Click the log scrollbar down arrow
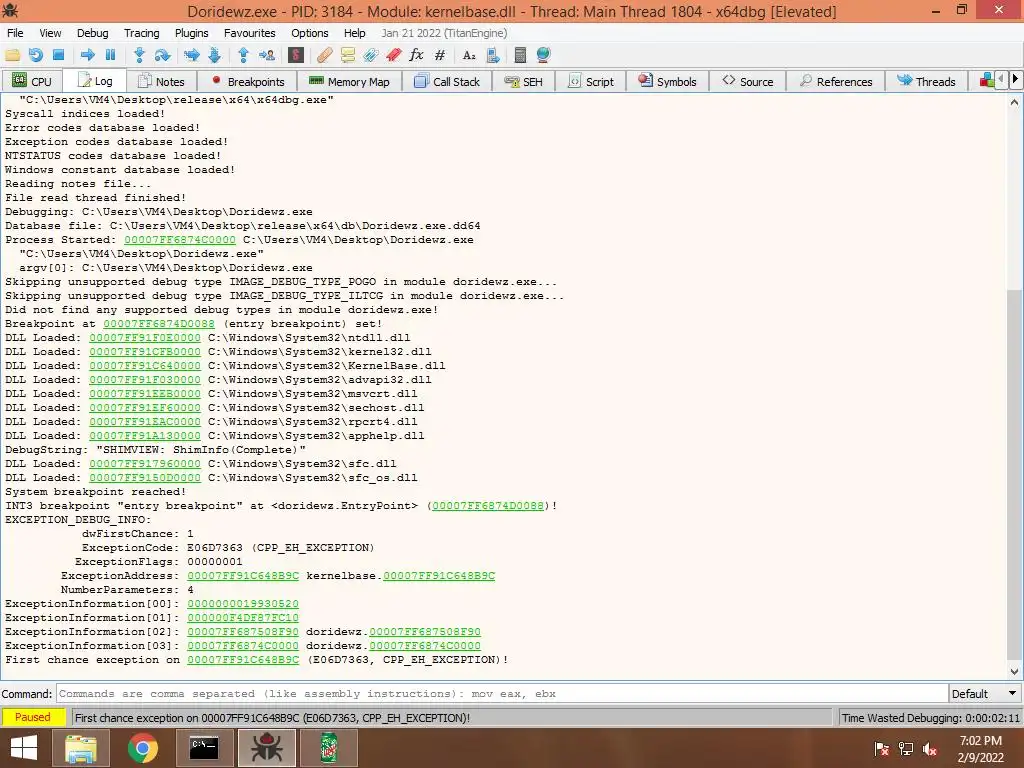Image resolution: width=1024 pixels, height=768 pixels. click(x=1014, y=671)
